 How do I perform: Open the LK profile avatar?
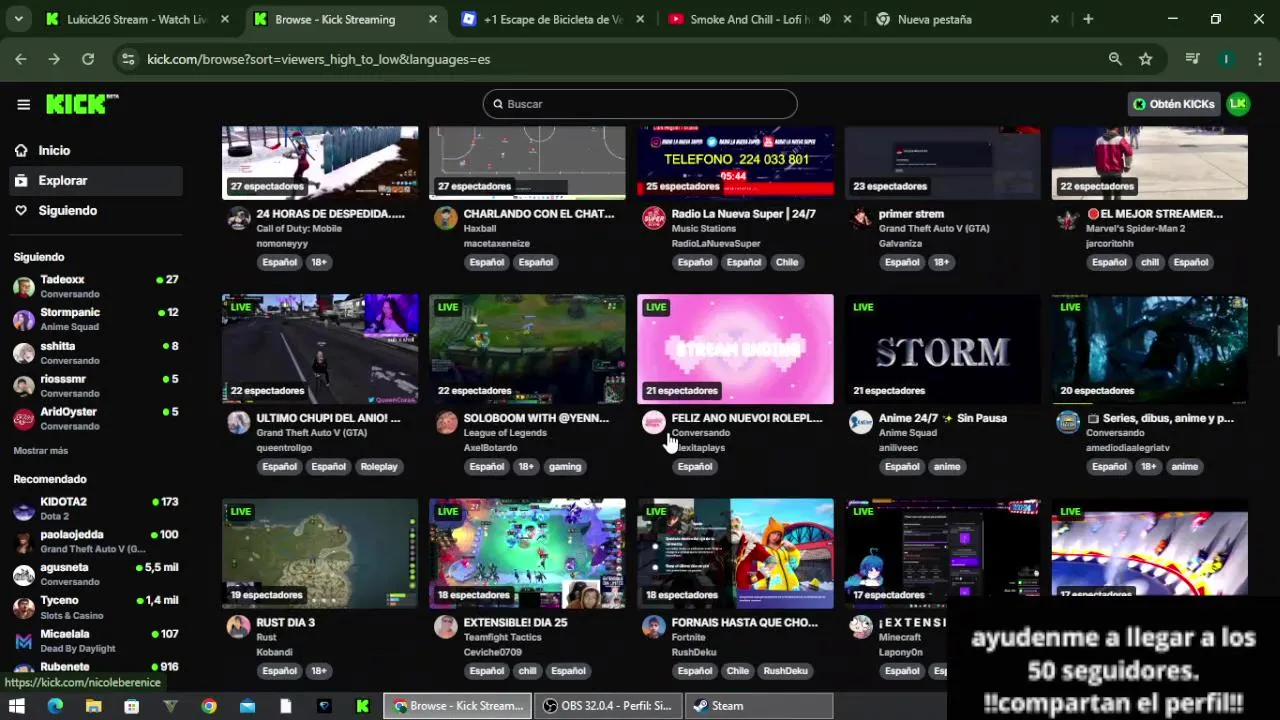coord(1238,104)
